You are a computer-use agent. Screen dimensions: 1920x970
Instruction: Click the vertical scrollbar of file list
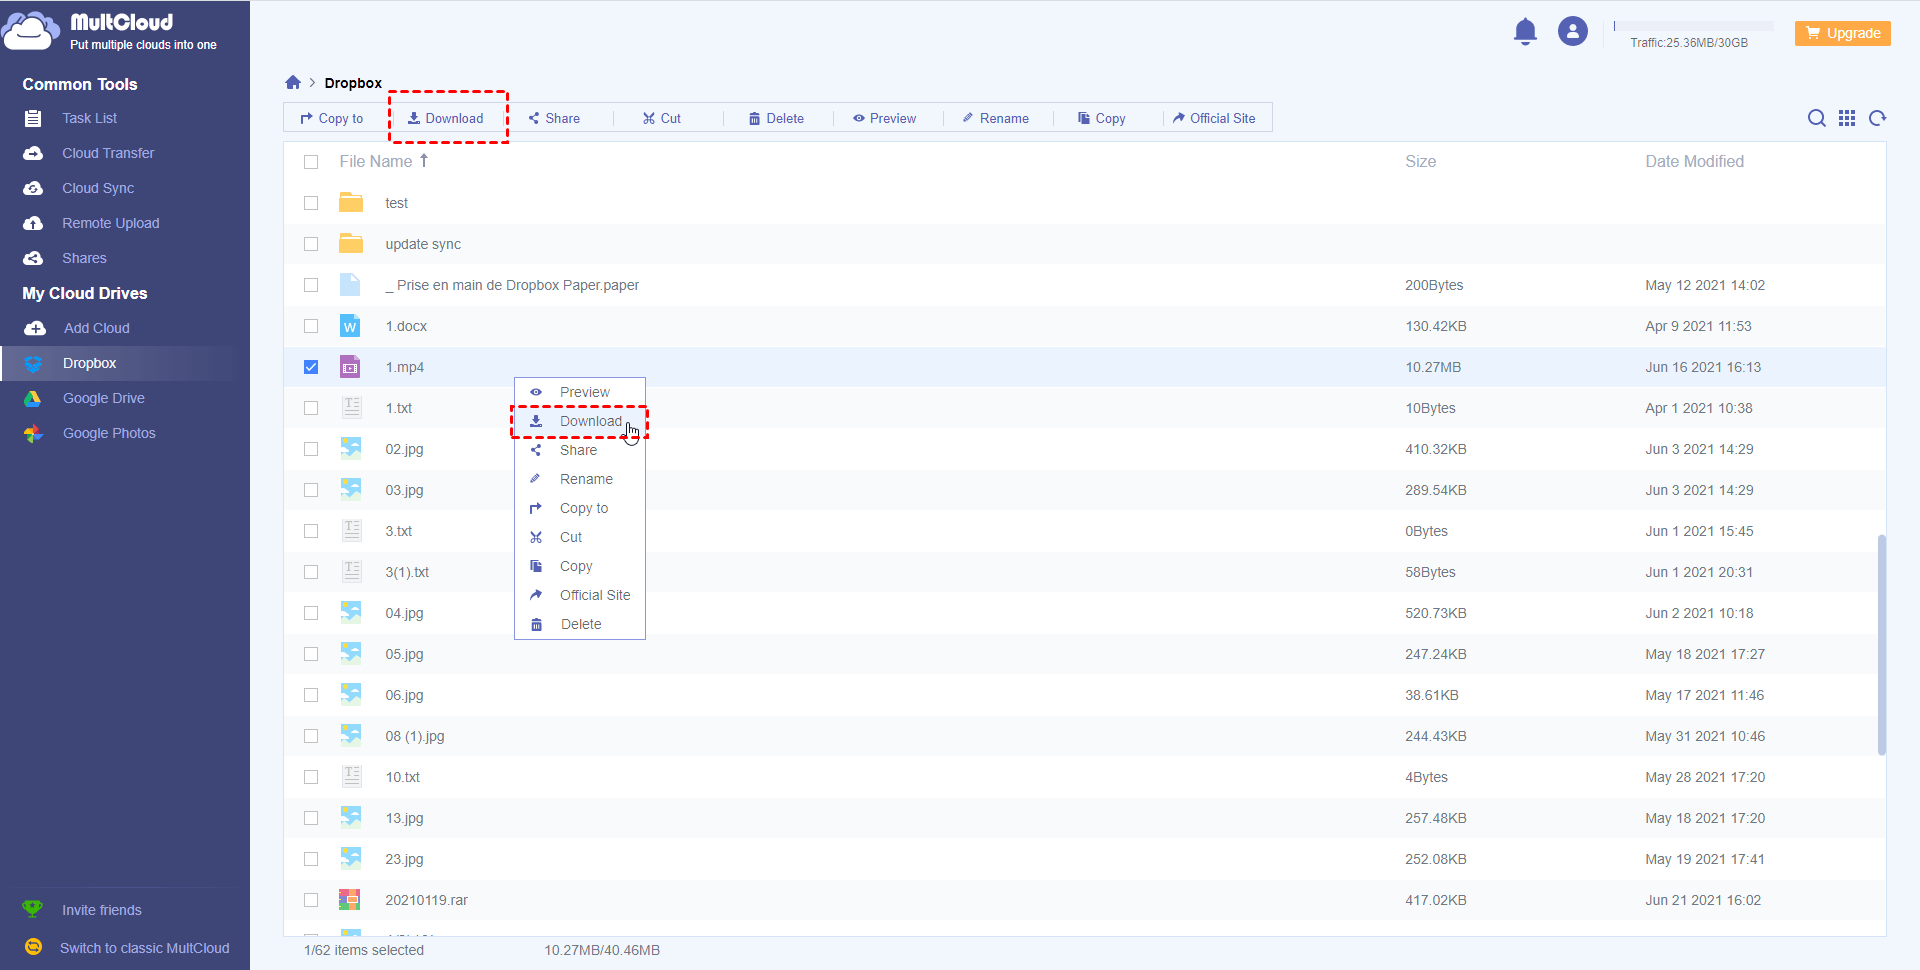coord(1881,645)
